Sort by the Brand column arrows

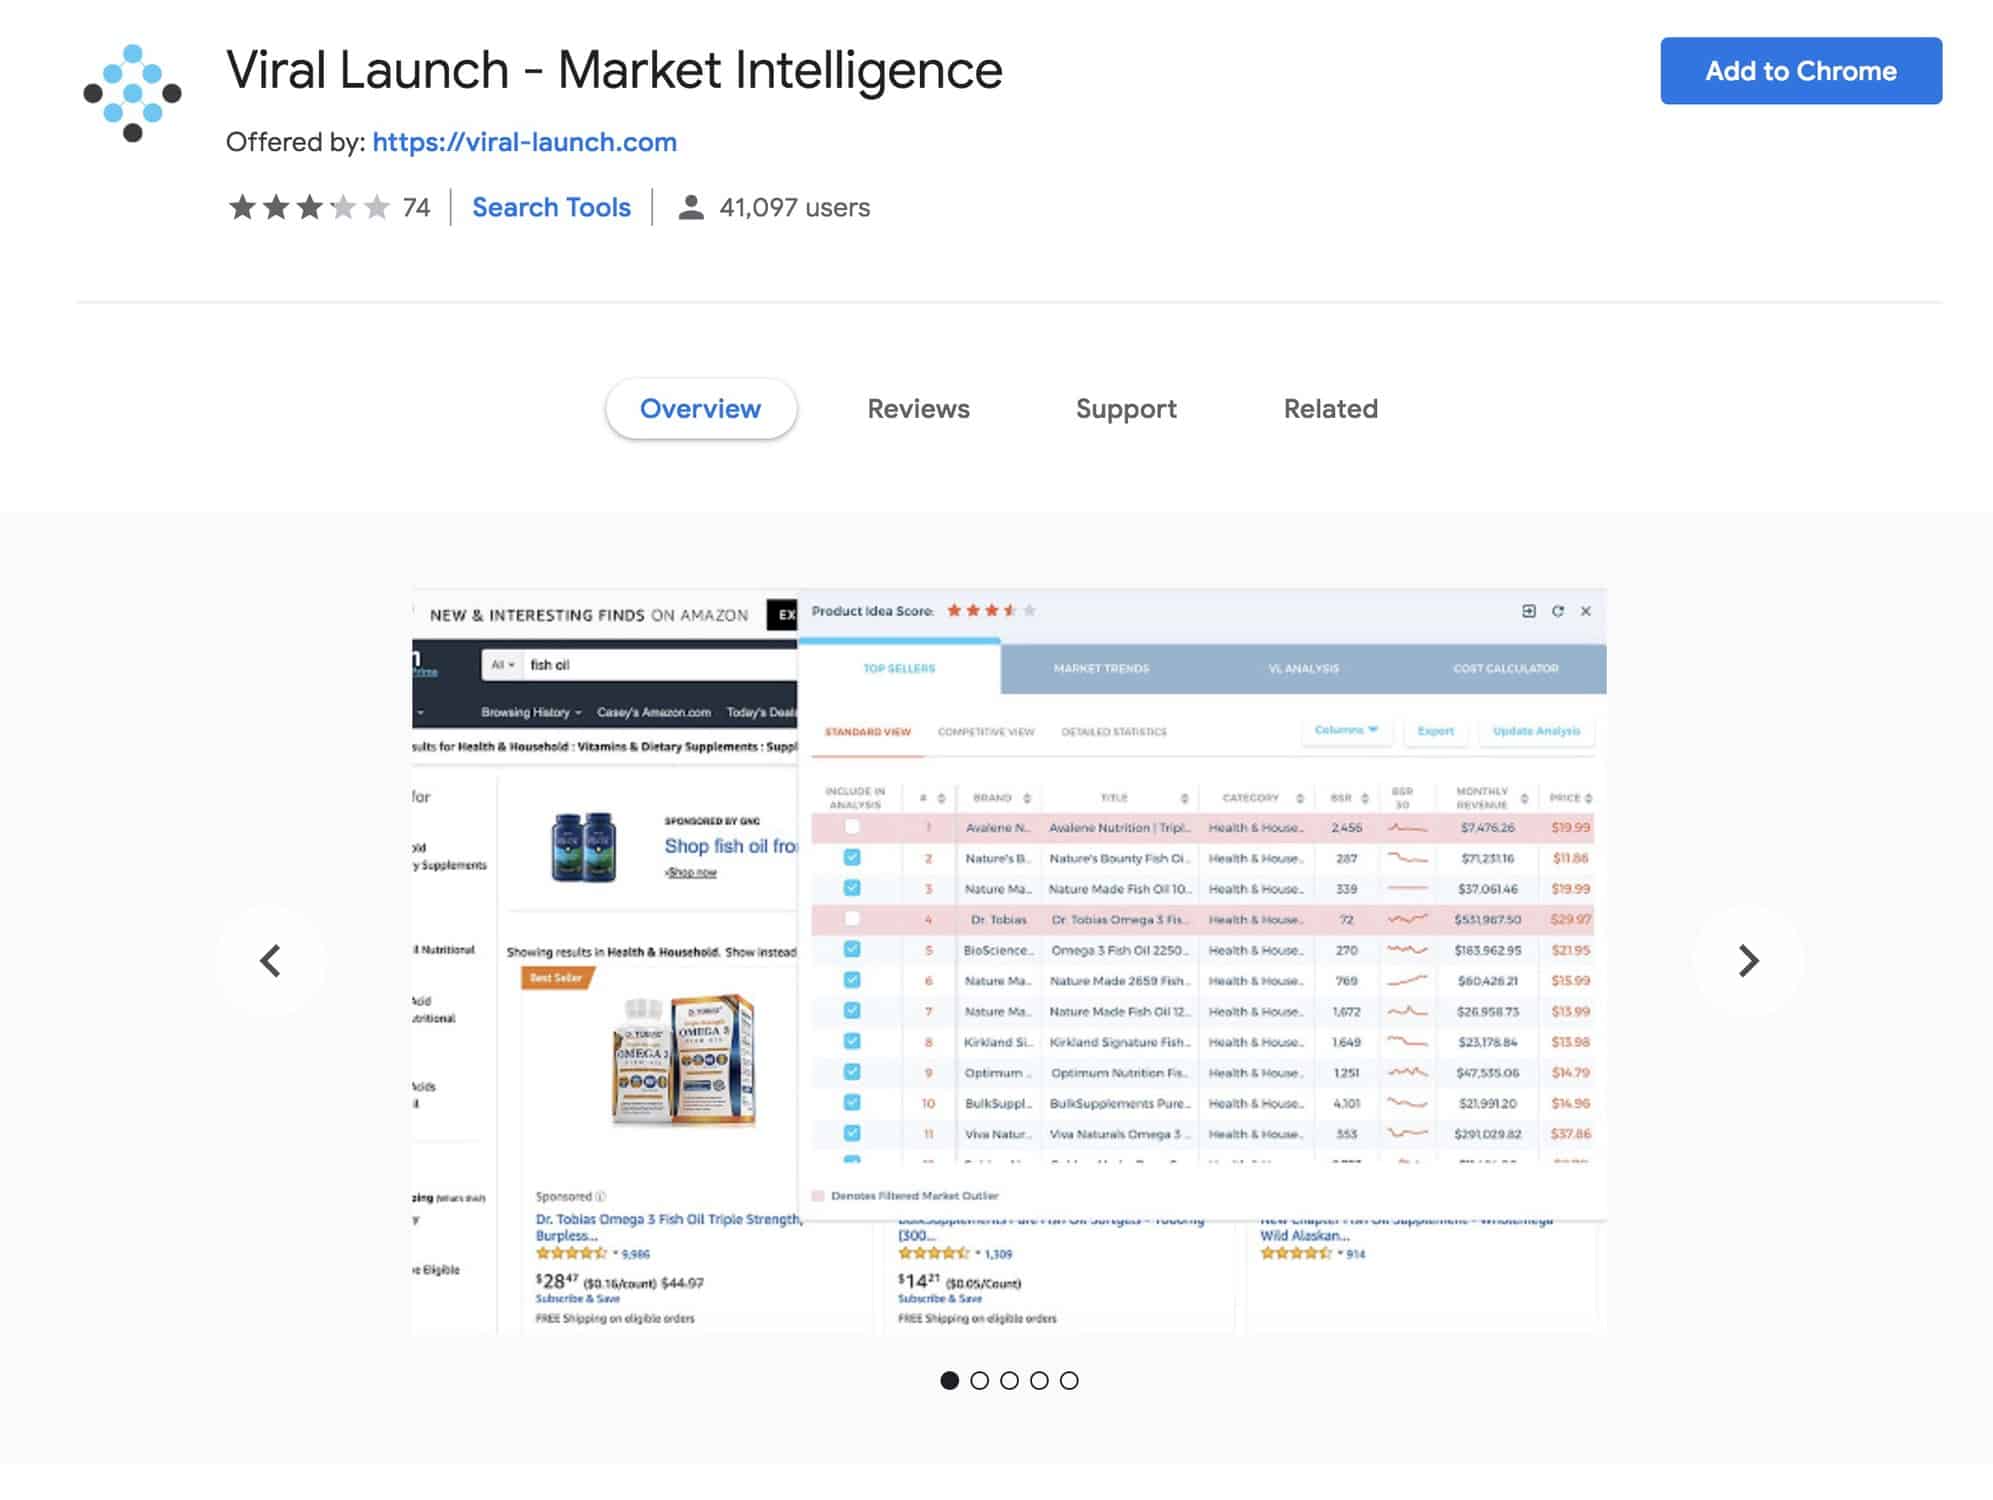[x=1027, y=798]
